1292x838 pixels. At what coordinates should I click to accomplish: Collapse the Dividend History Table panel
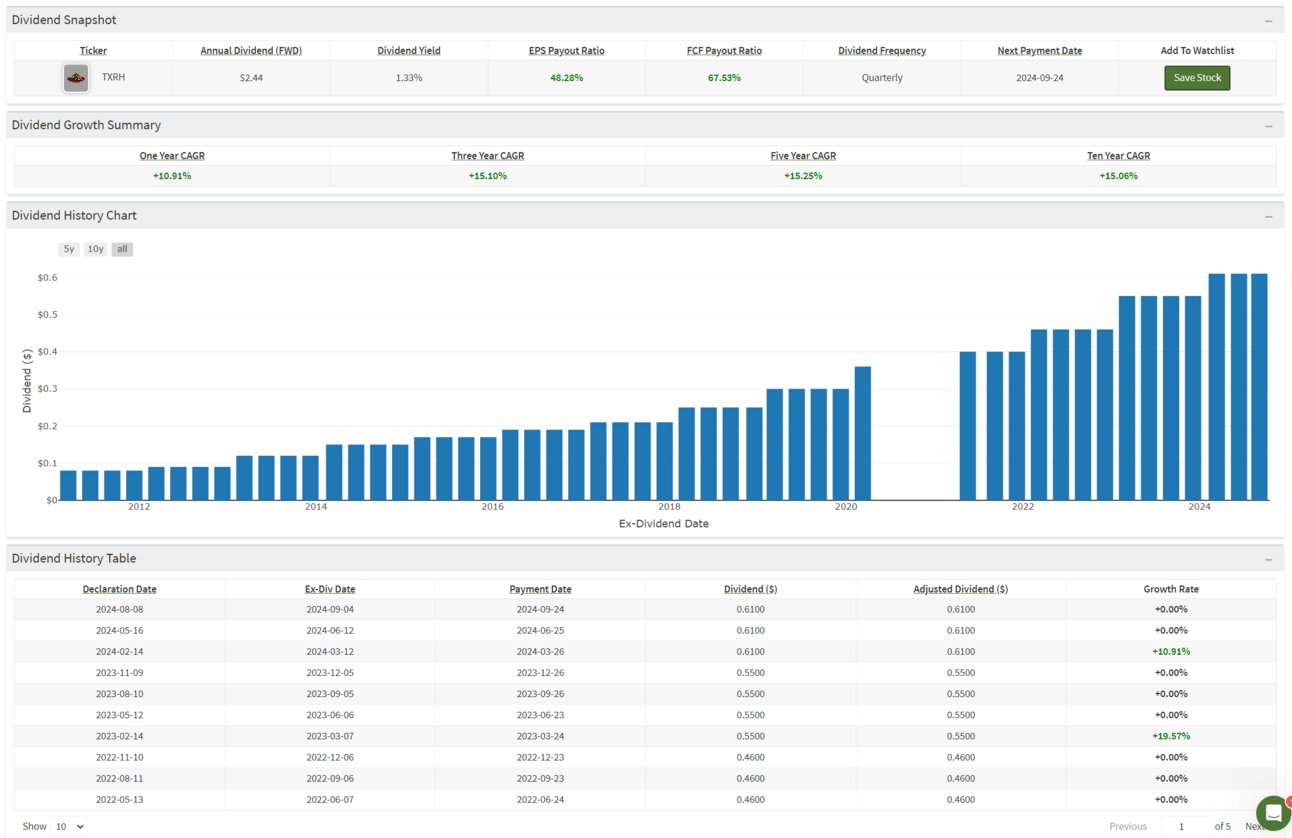tap(1268, 559)
